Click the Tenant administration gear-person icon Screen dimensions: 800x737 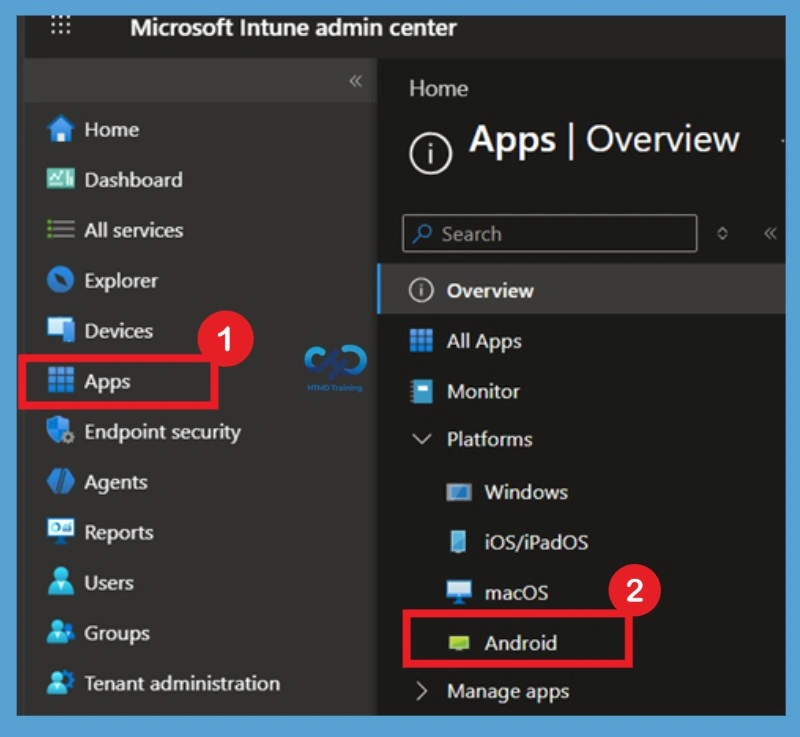click(x=61, y=682)
